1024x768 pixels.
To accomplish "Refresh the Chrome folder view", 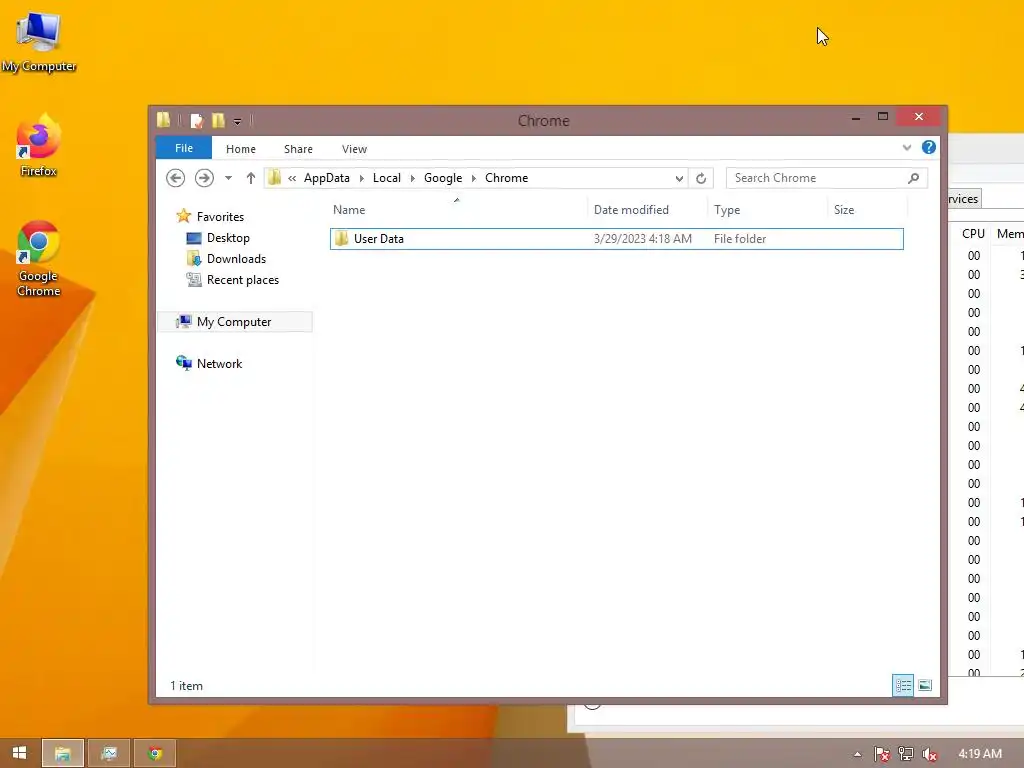I will pos(701,178).
